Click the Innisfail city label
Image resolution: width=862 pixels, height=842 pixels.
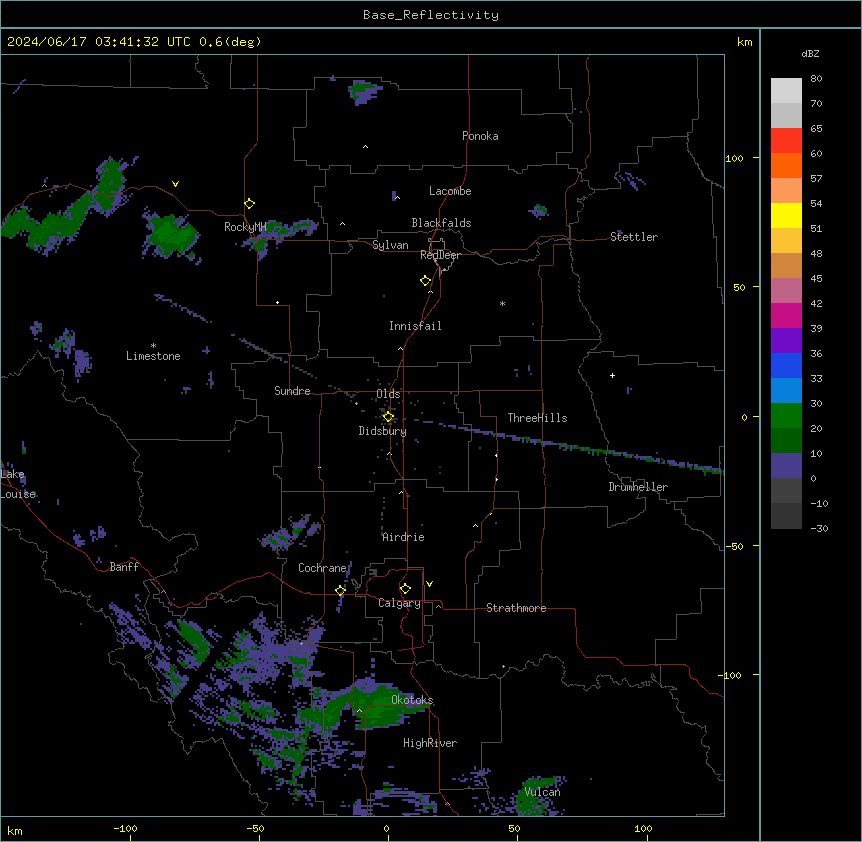[415, 326]
